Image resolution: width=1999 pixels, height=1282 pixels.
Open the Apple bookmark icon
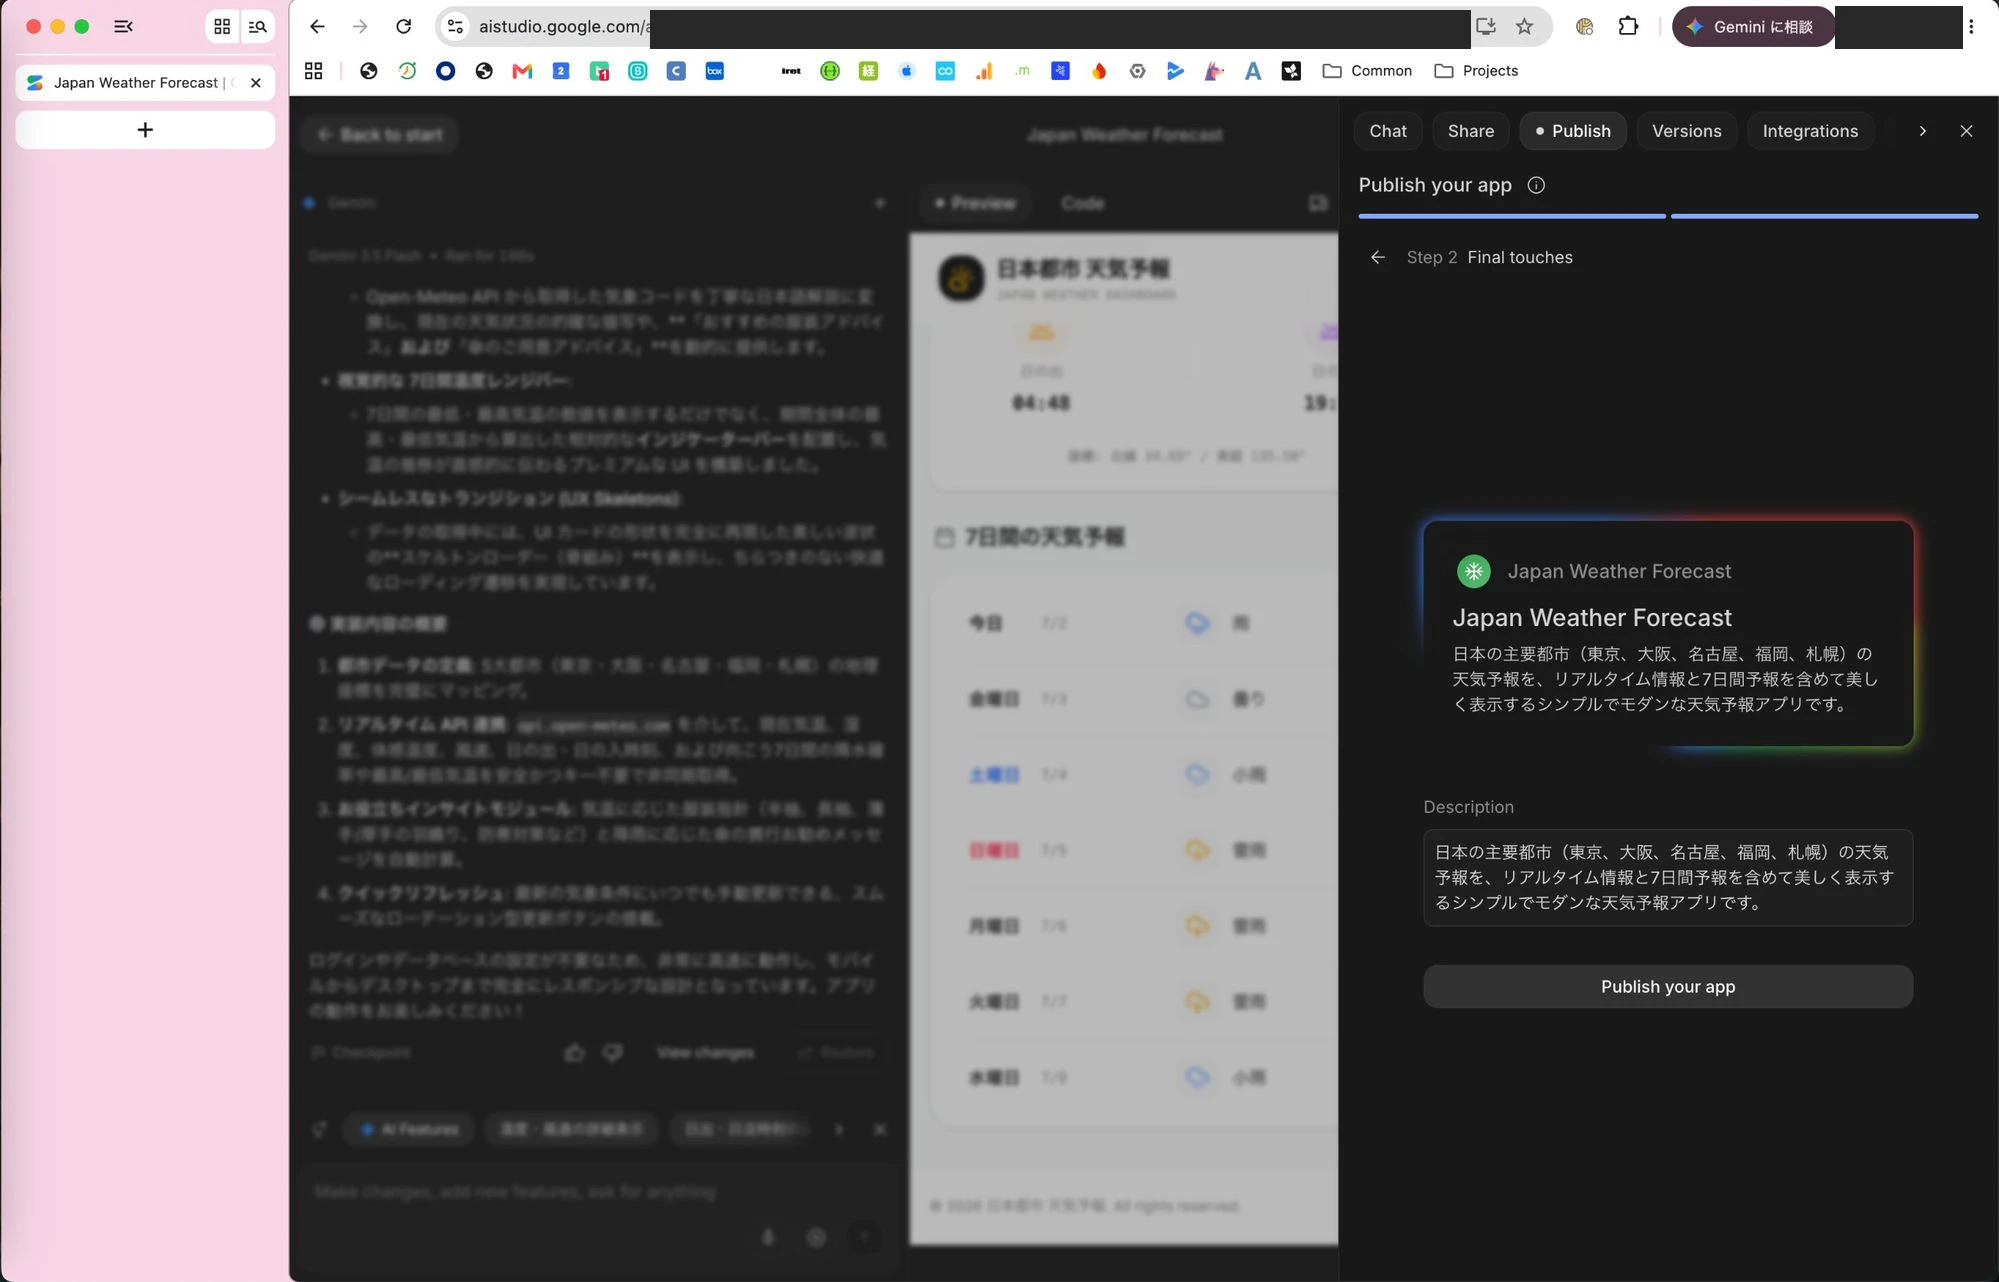(x=906, y=71)
